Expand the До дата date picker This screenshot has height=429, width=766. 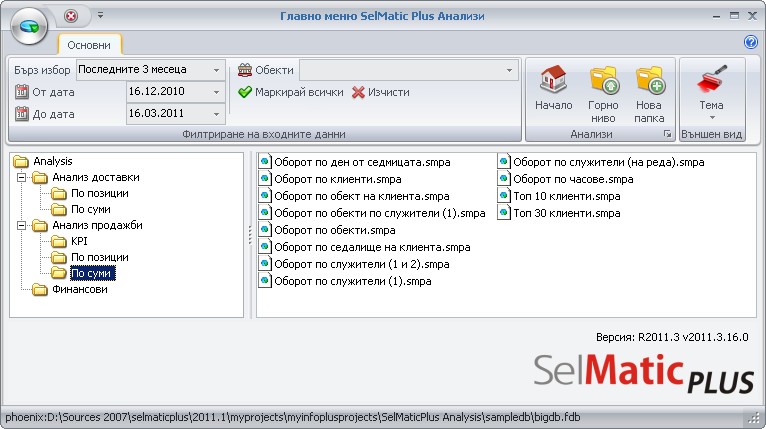click(216, 114)
